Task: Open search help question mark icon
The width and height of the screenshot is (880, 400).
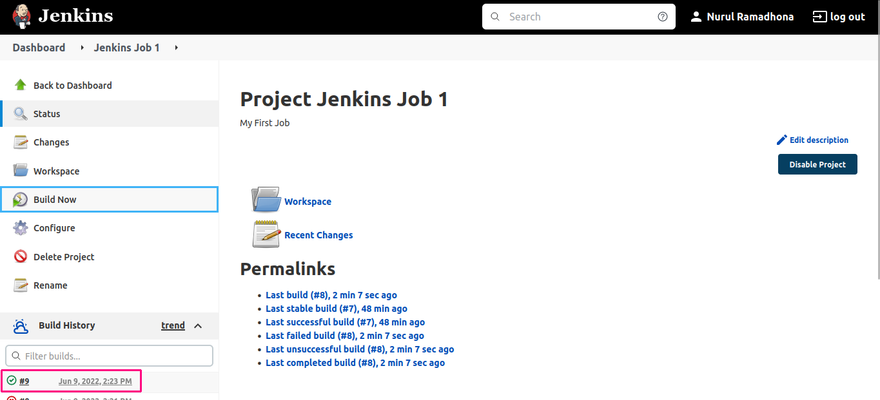Action: (x=662, y=17)
